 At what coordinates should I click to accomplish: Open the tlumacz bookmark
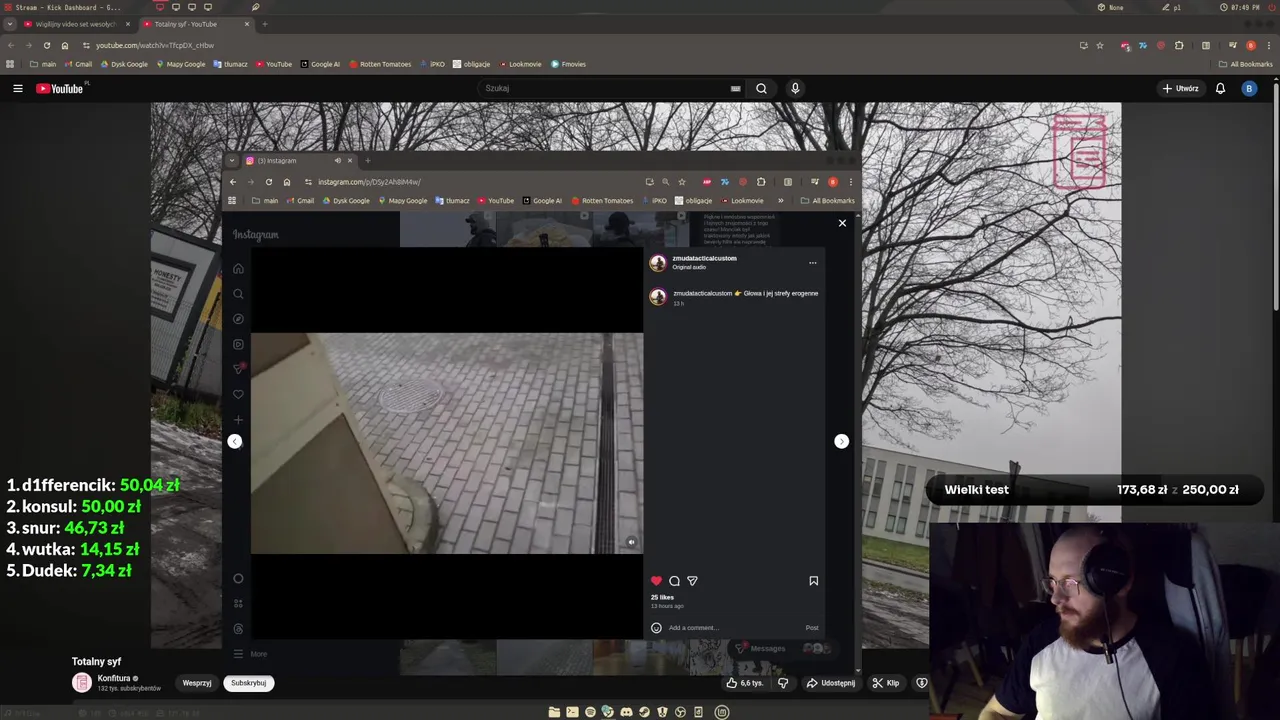point(230,64)
